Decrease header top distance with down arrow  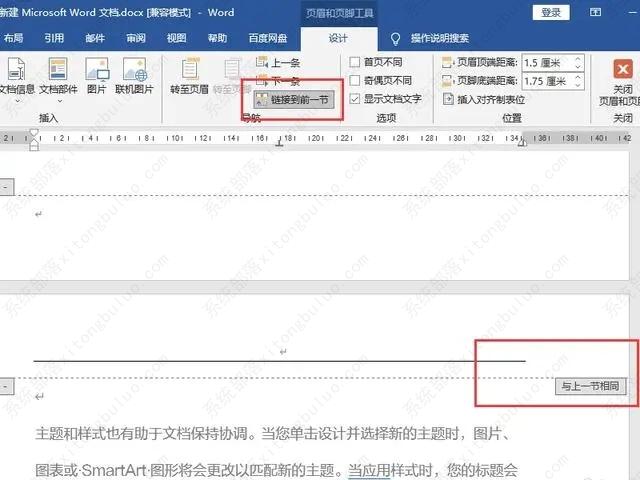pyautogui.click(x=578, y=66)
